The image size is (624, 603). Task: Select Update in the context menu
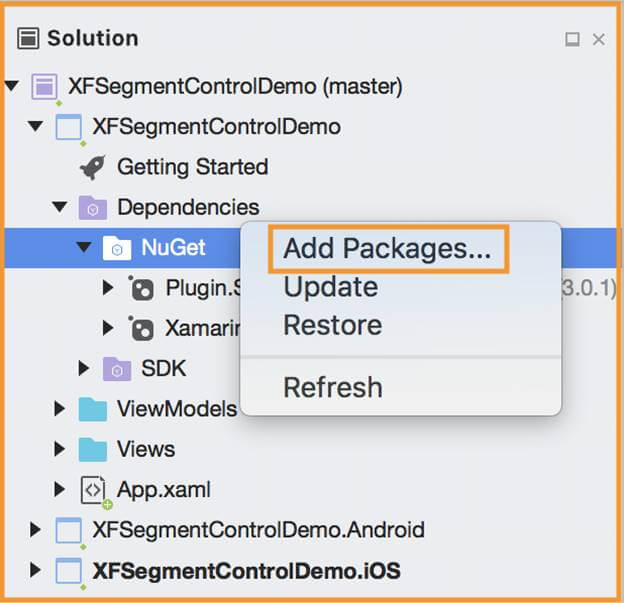pos(330,287)
